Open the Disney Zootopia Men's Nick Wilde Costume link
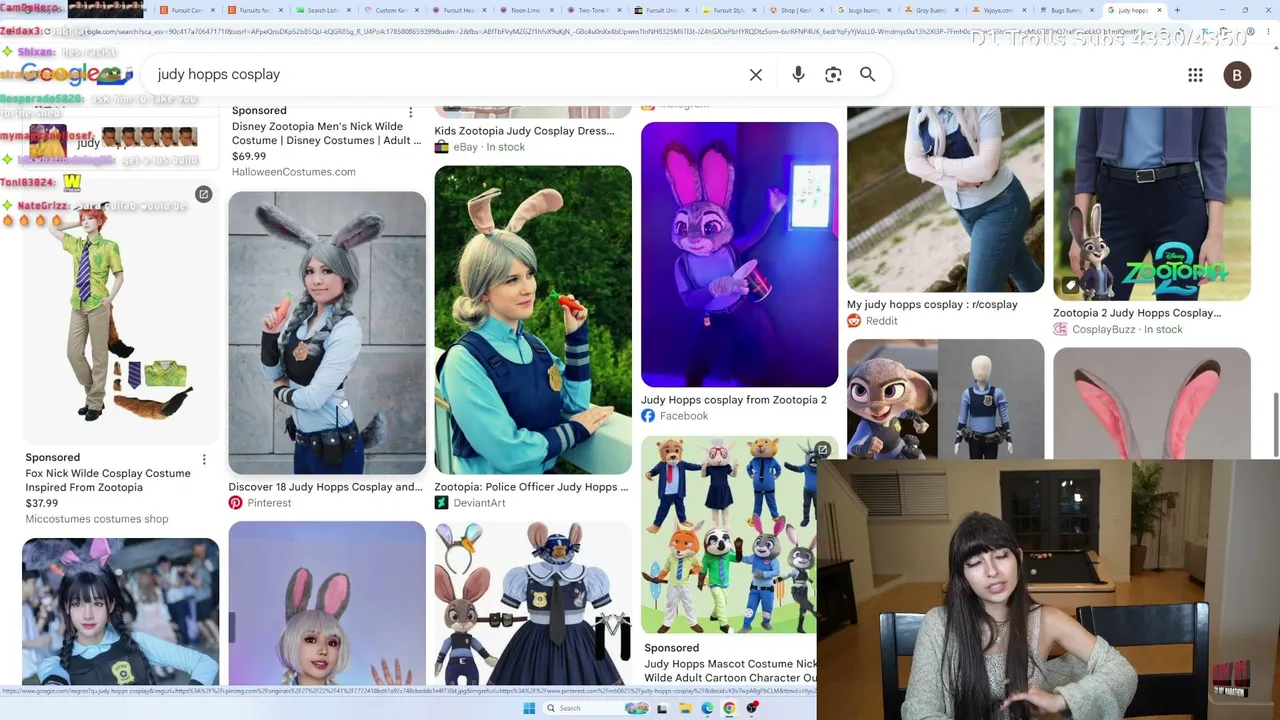This screenshot has width=1280, height=720. point(327,134)
